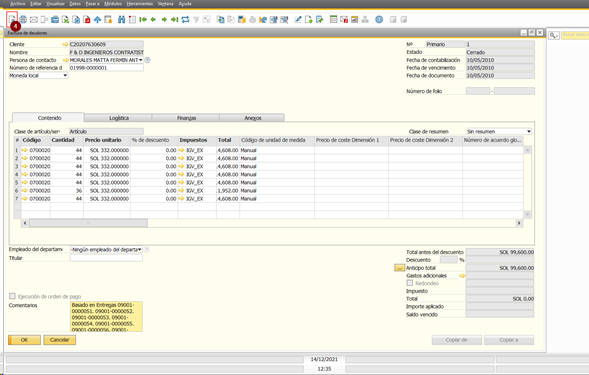The width and height of the screenshot is (589, 375).
Task: Open search dropdown in side panel
Action: pyautogui.click(x=554, y=35)
